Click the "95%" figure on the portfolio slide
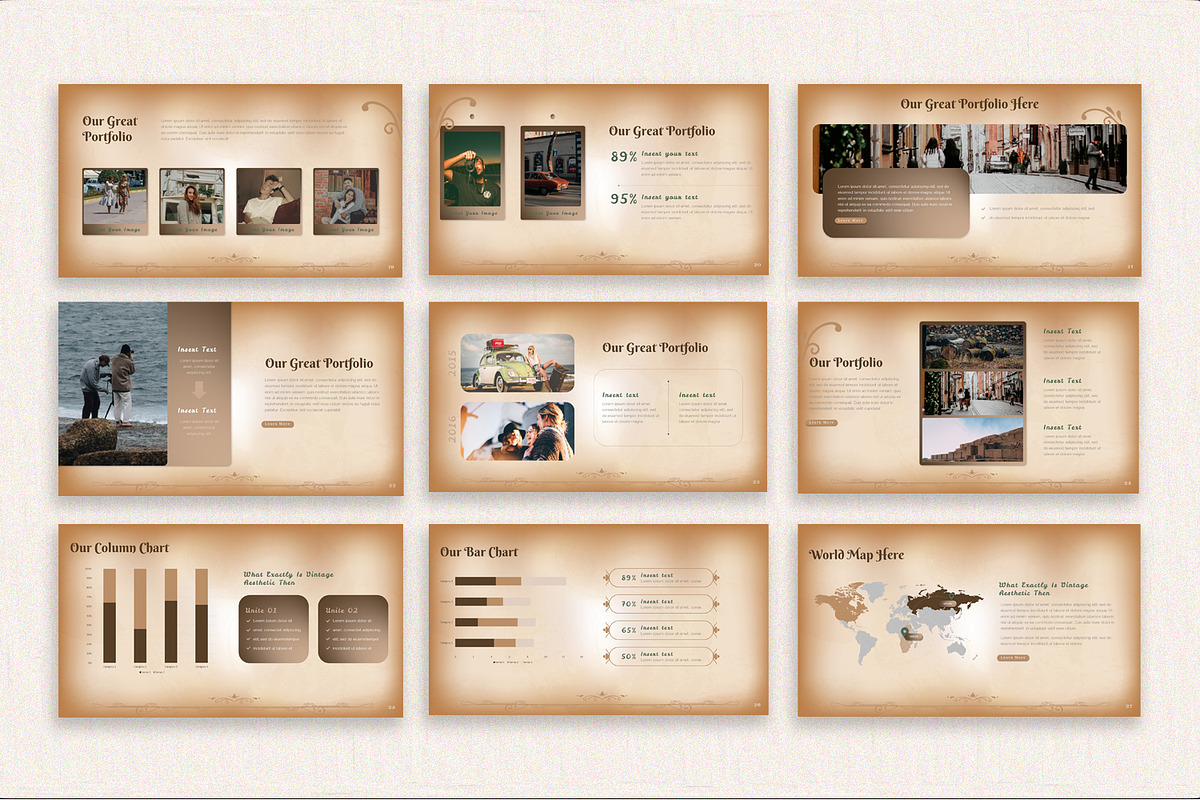 tap(624, 199)
